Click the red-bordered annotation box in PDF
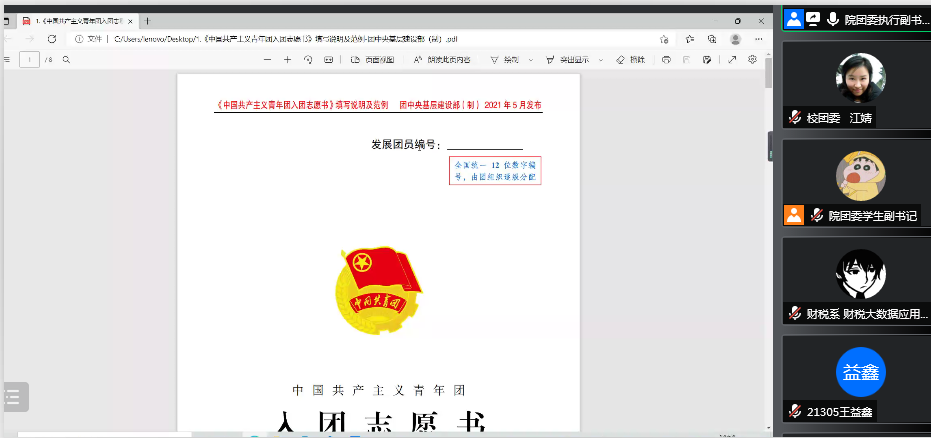Image resolution: width=931 pixels, height=438 pixels. [x=495, y=170]
